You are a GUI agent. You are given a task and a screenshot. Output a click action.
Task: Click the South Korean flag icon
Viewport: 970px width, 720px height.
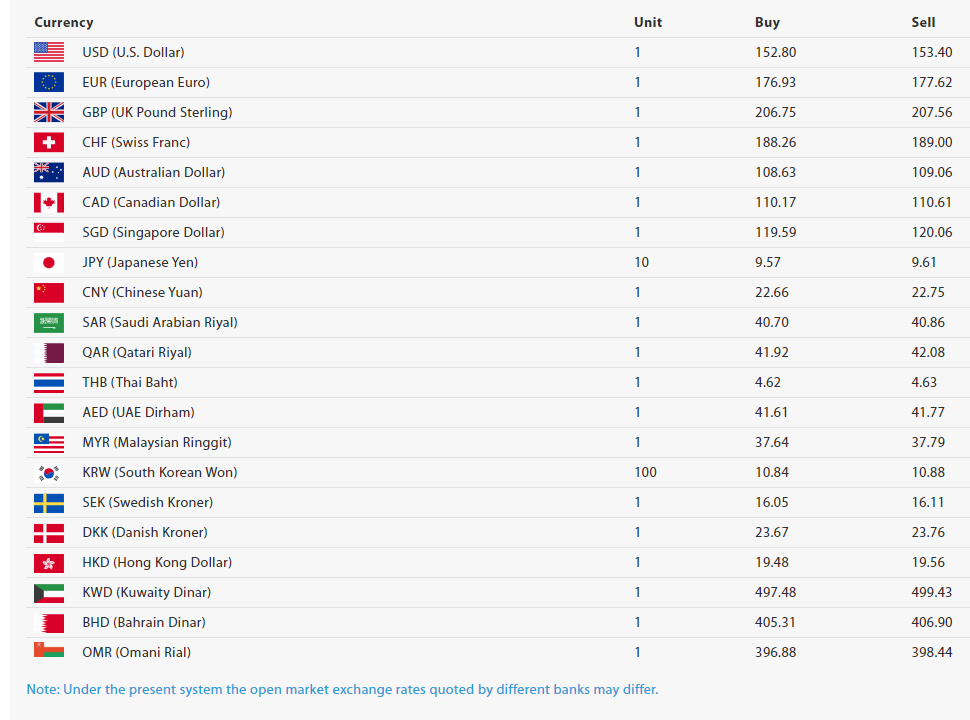pos(49,473)
